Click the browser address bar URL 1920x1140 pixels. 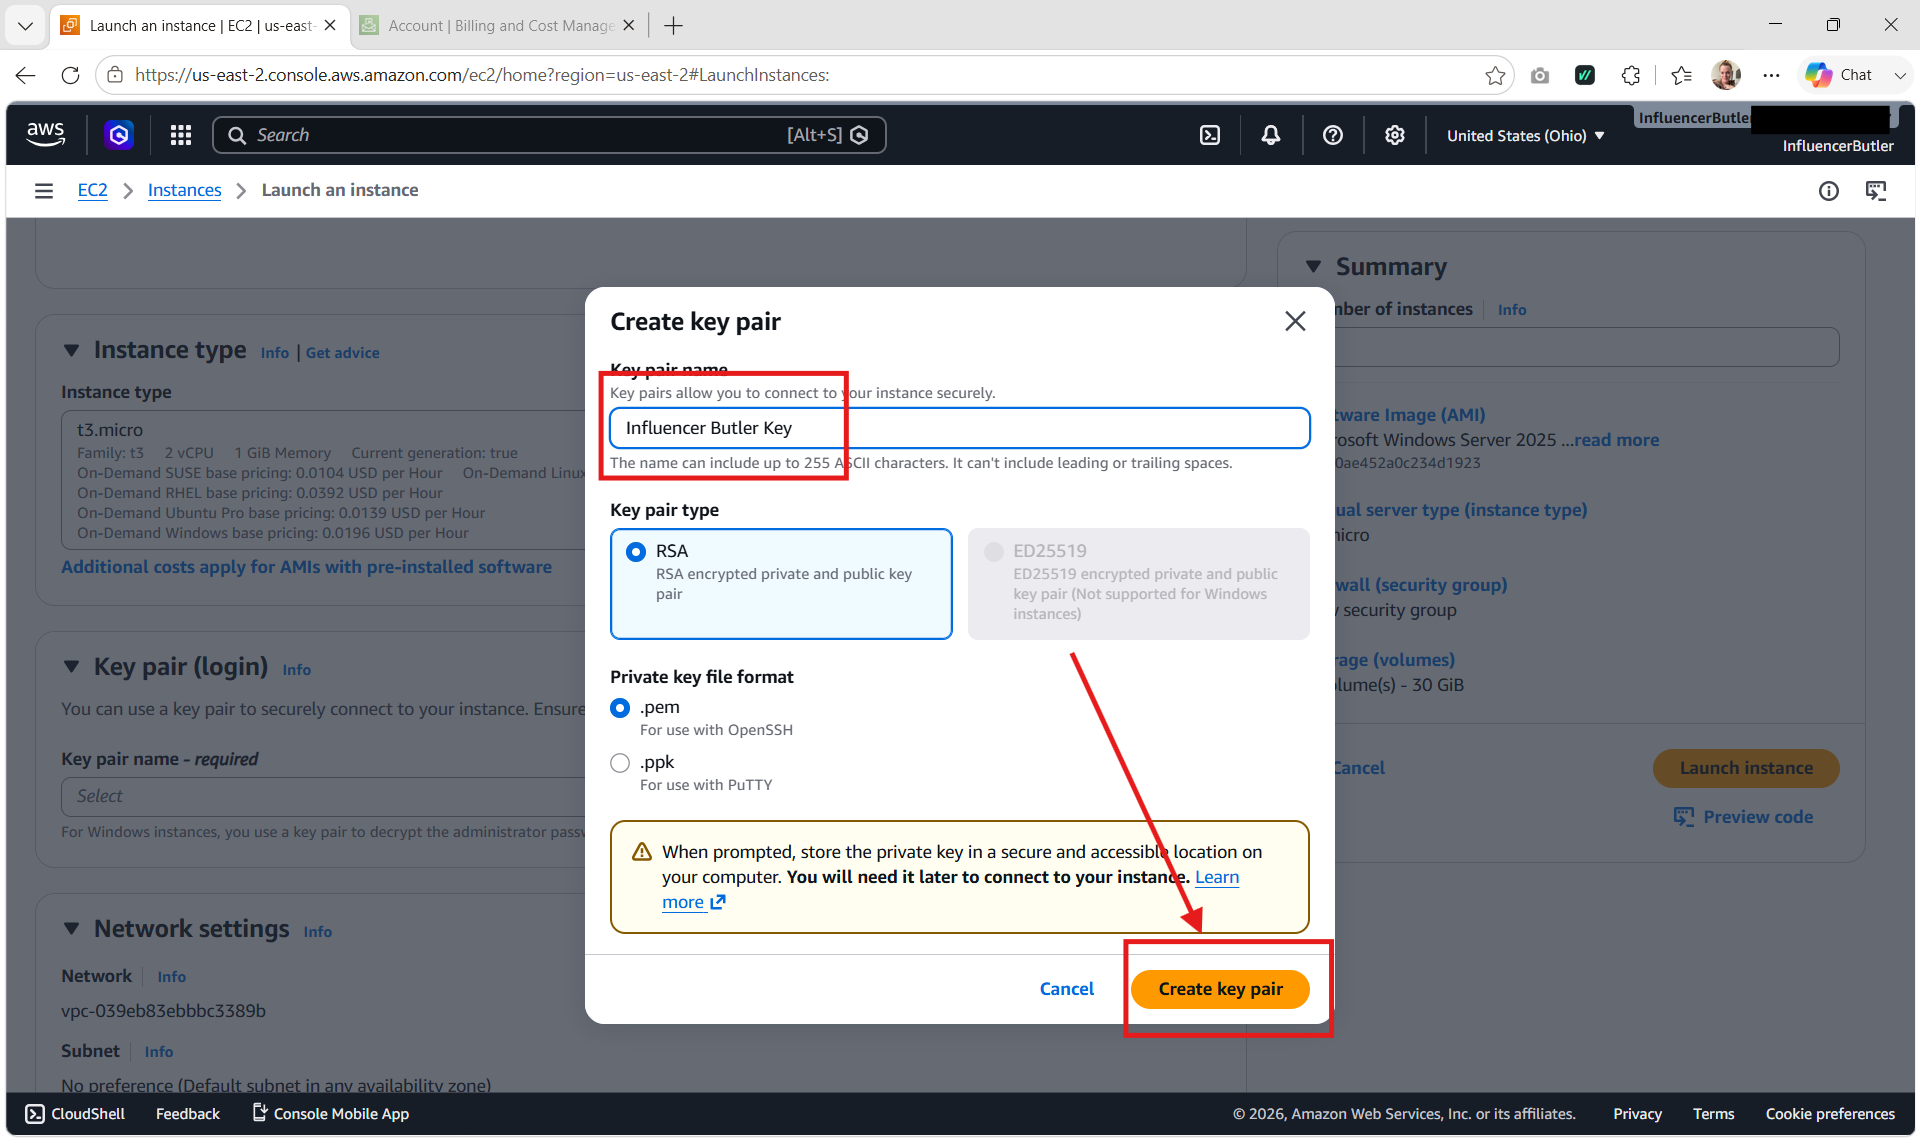[x=482, y=75]
